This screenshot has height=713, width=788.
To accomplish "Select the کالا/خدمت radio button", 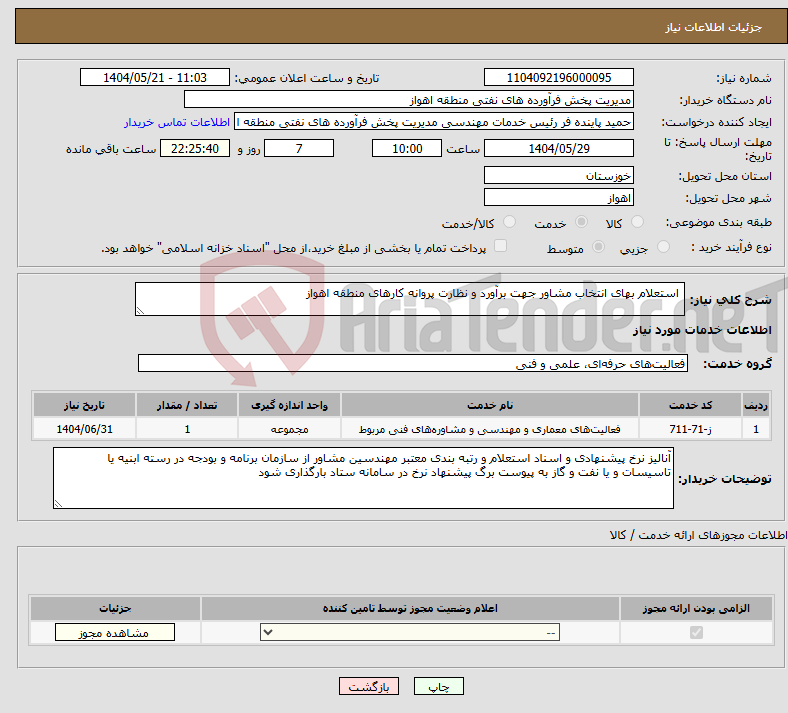I will click(510, 222).
